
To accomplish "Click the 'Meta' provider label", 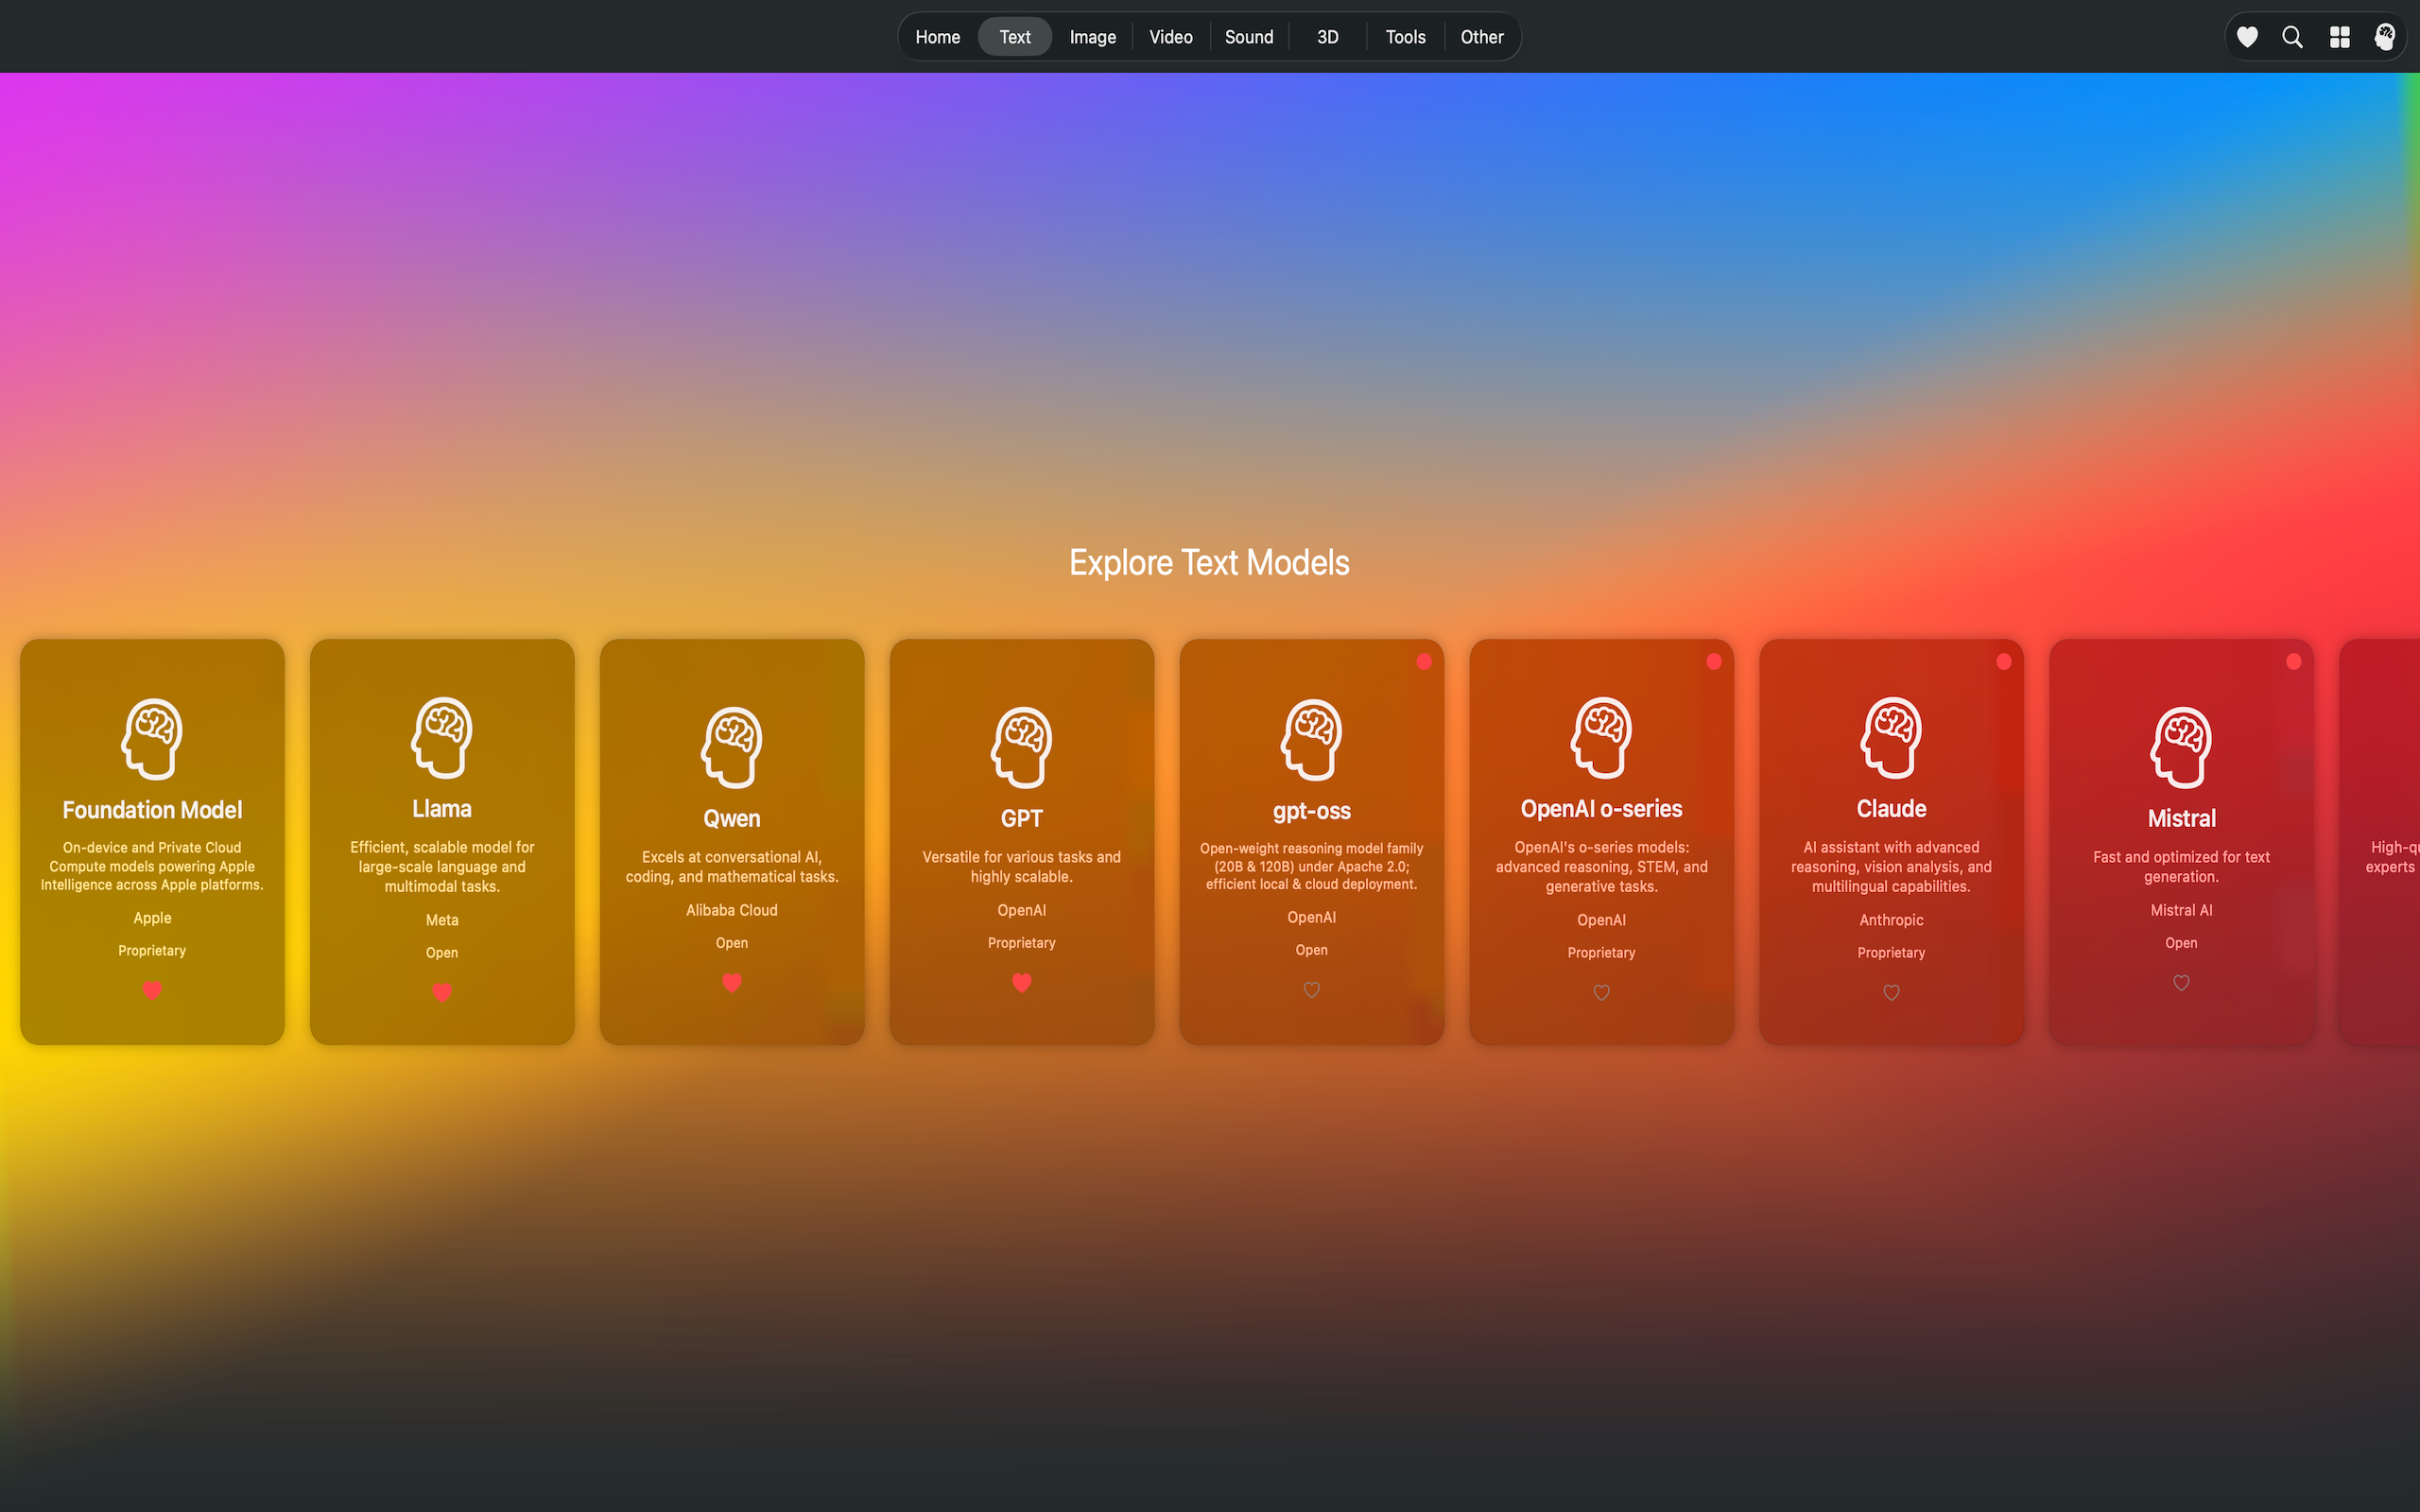I will tap(442, 920).
